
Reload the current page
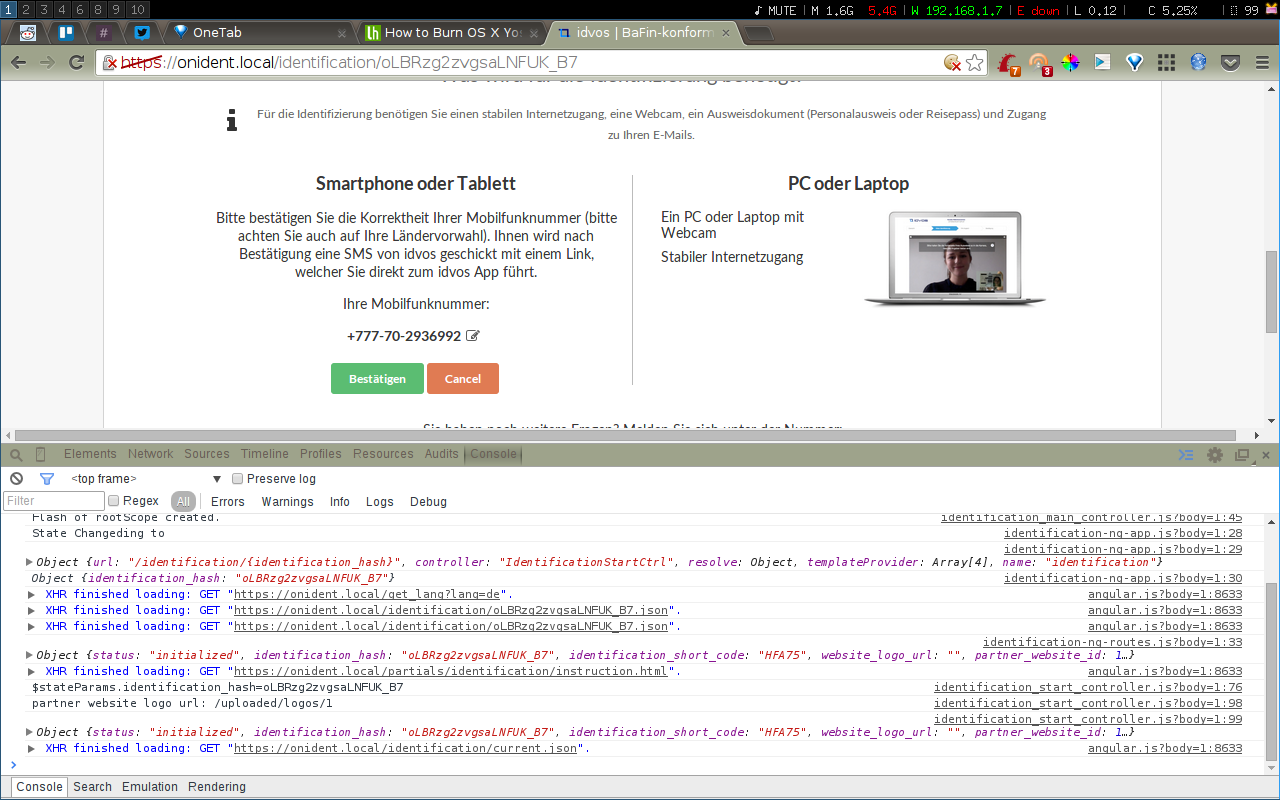click(76, 62)
